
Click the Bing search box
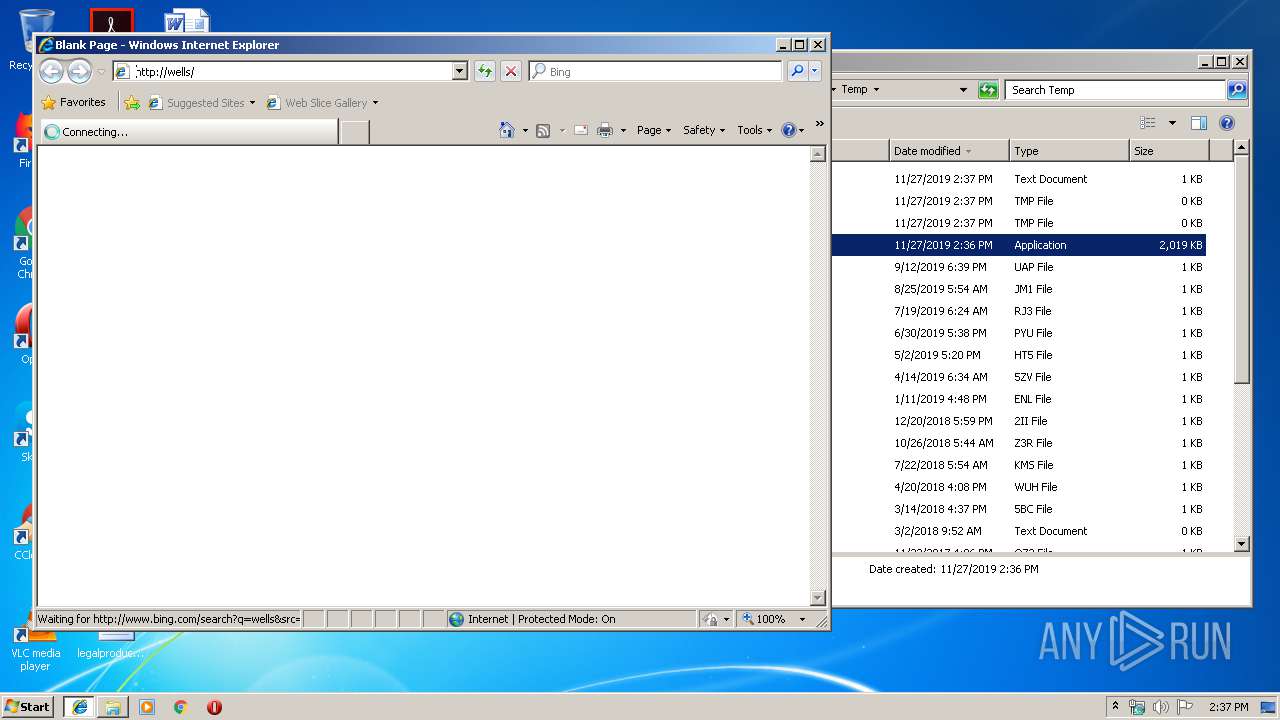656,71
